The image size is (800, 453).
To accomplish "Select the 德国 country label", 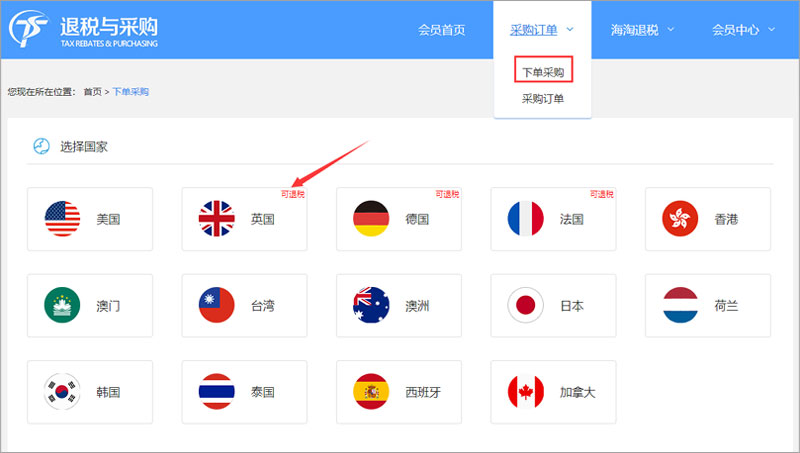I will [417, 219].
